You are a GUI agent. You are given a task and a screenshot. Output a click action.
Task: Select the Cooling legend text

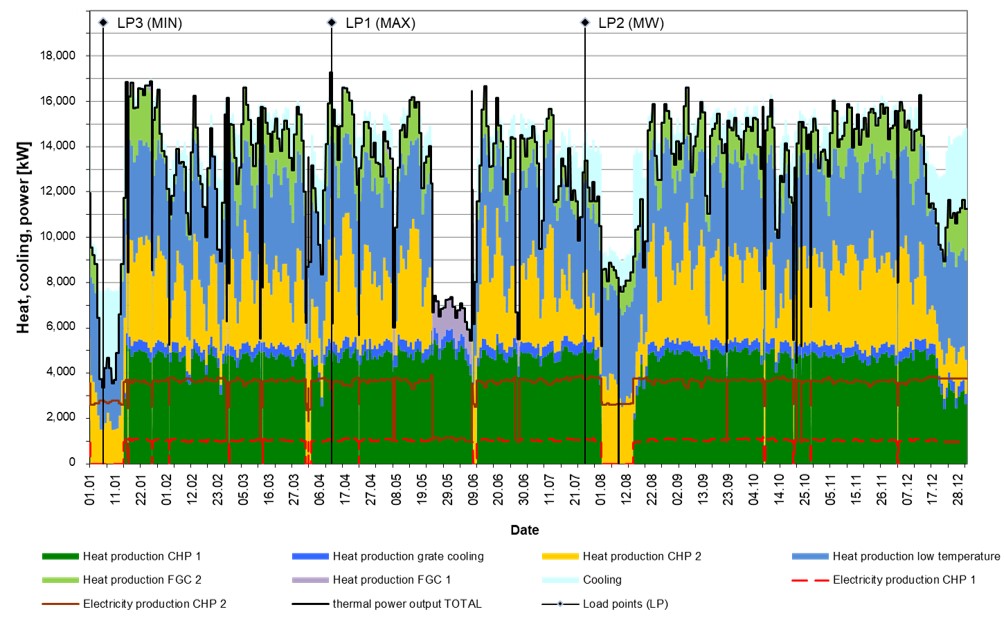click(602, 580)
